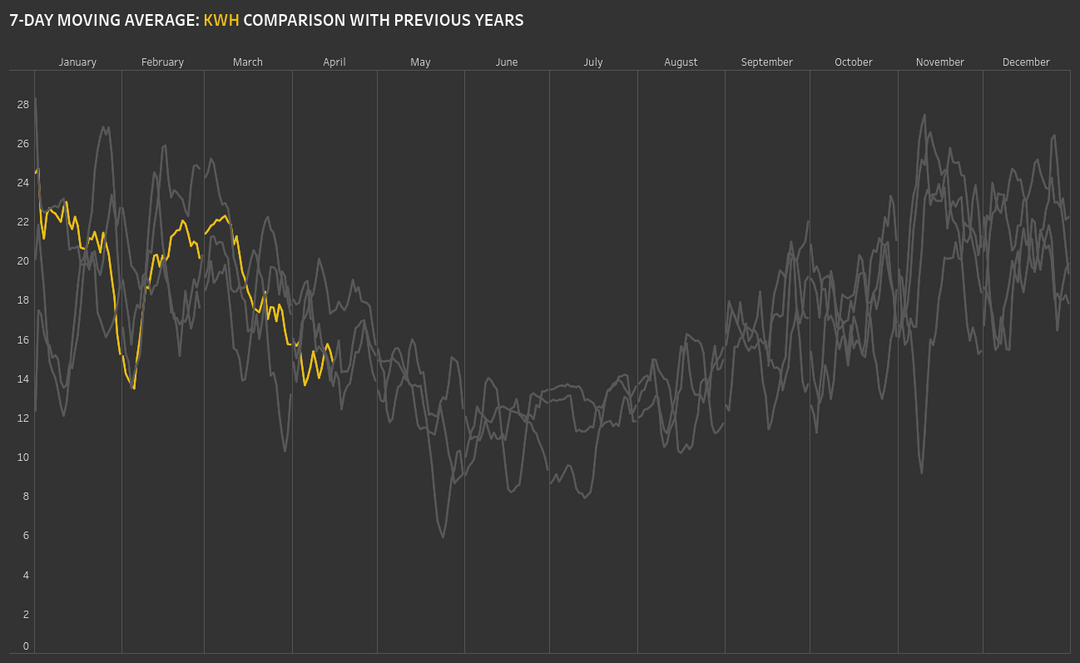Select the April header label
This screenshot has width=1080, height=663.
pyautogui.click(x=334, y=62)
